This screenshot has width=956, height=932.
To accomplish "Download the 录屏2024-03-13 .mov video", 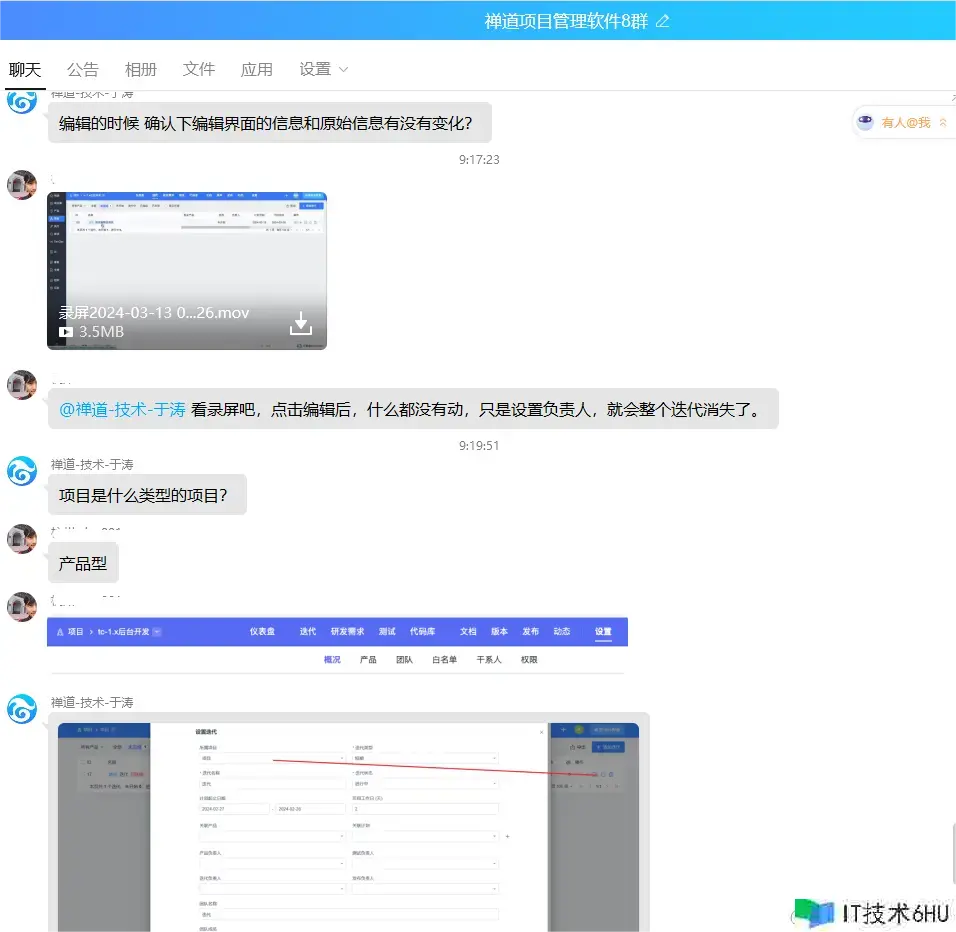I will click(301, 323).
